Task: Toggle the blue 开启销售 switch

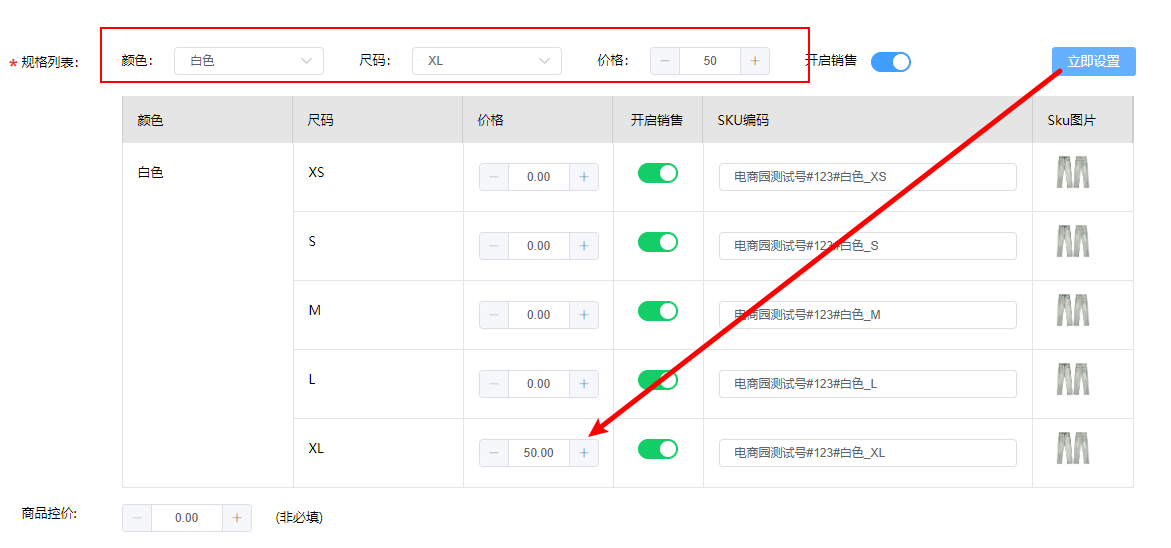Action: coord(891,61)
